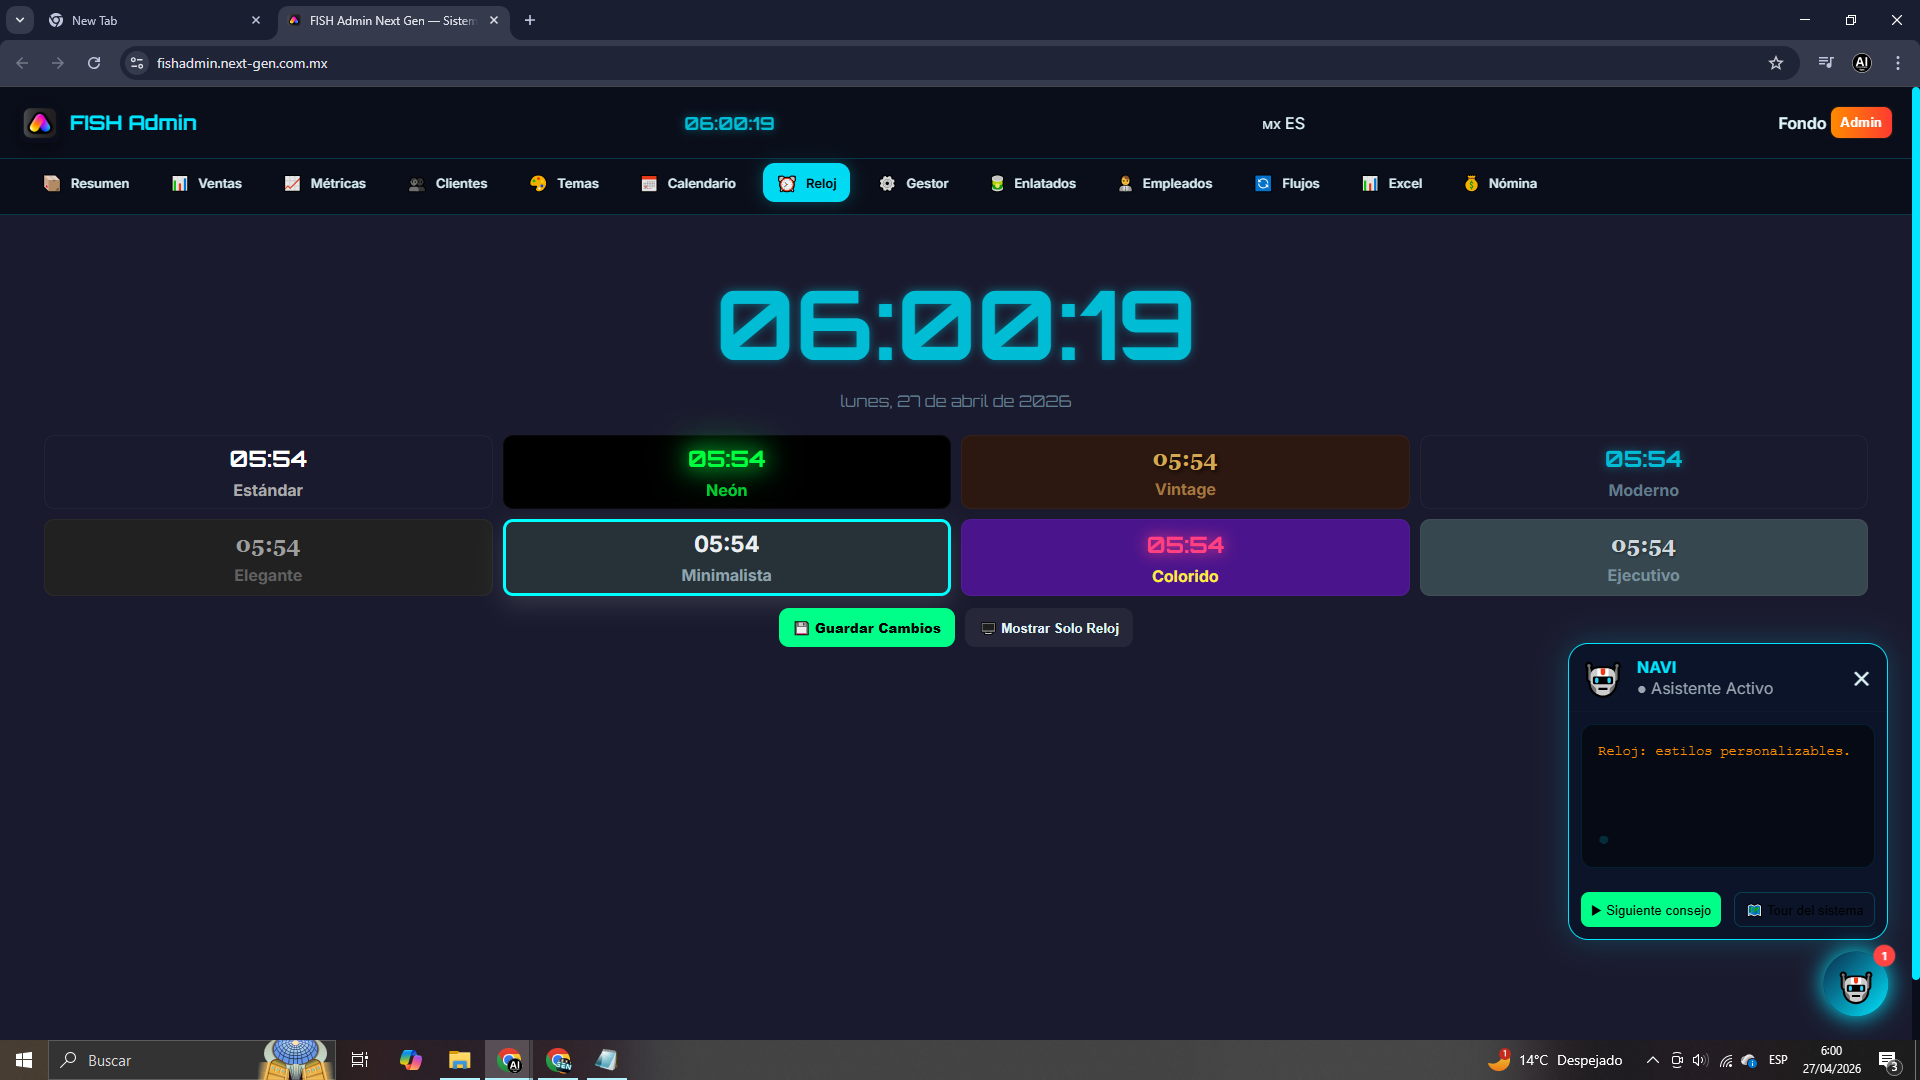This screenshot has width=1920, height=1080.
Task: Select the Neón clock style
Action: point(726,472)
